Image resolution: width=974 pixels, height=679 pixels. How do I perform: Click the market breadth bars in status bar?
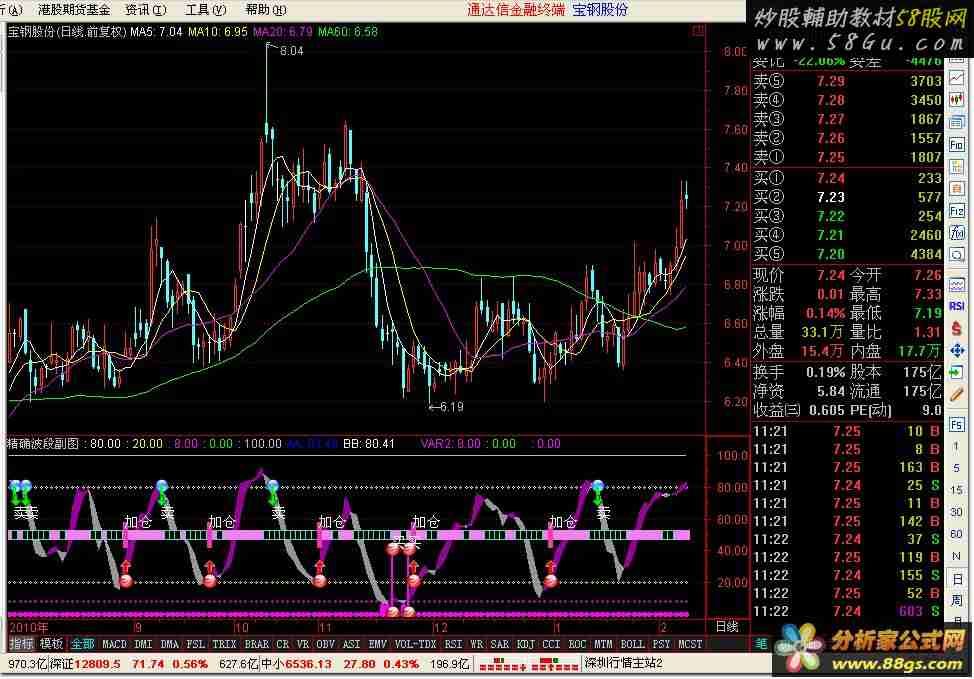(x=529, y=664)
